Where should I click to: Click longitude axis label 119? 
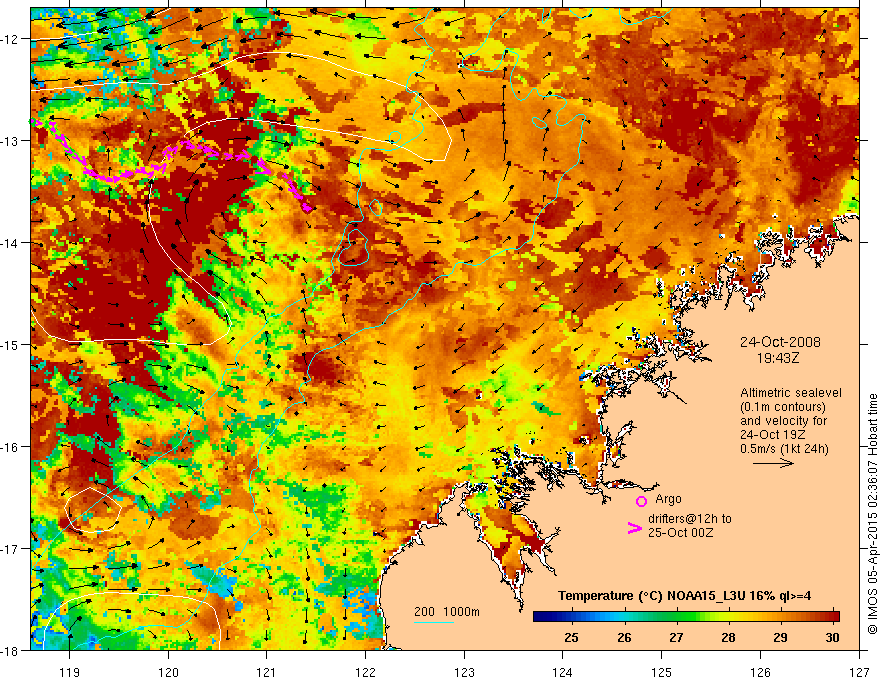point(70,672)
